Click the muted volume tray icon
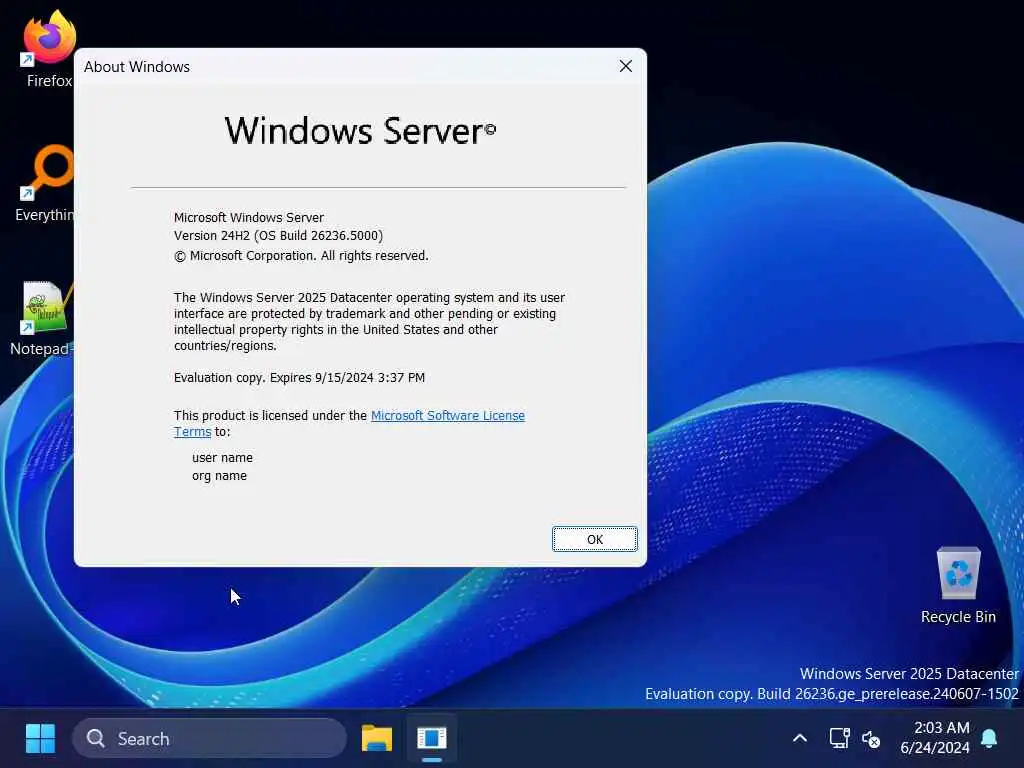 871,739
